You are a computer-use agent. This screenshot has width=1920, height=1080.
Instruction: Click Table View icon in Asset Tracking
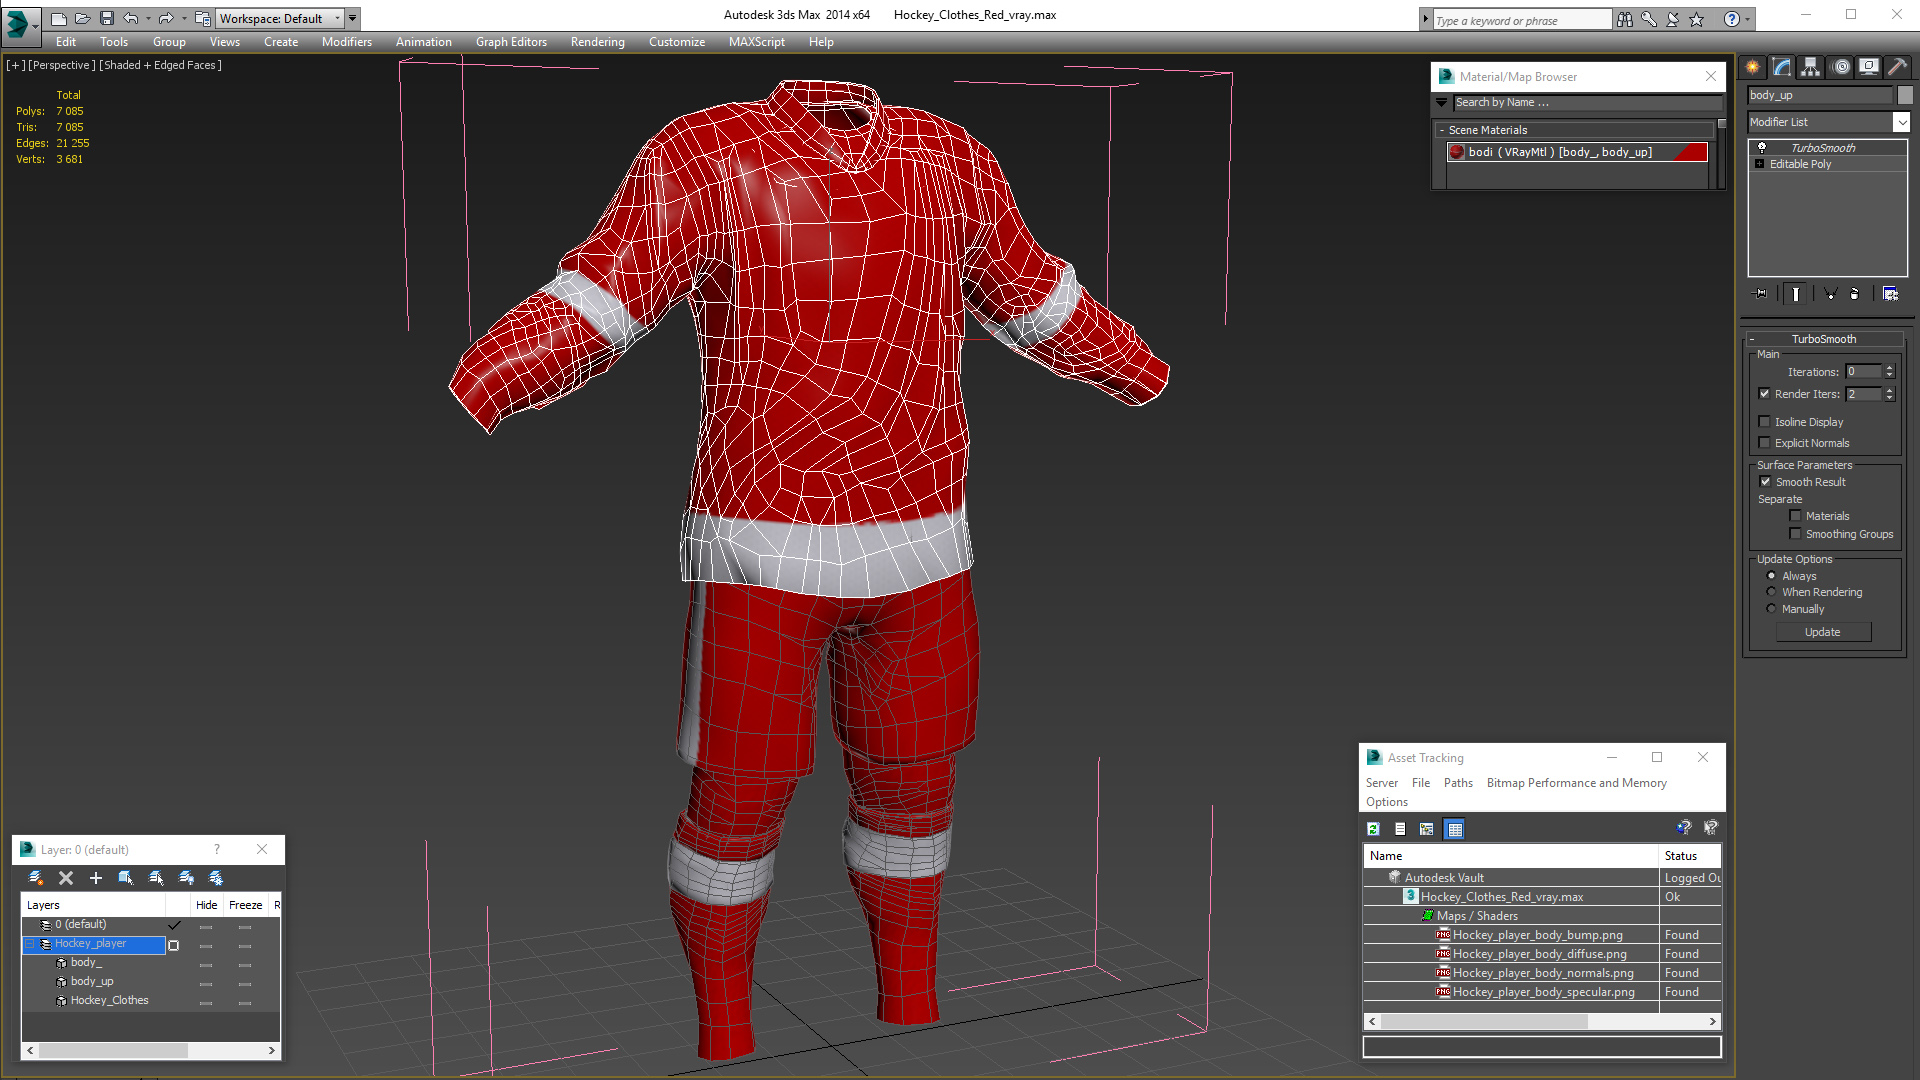[x=1455, y=829]
